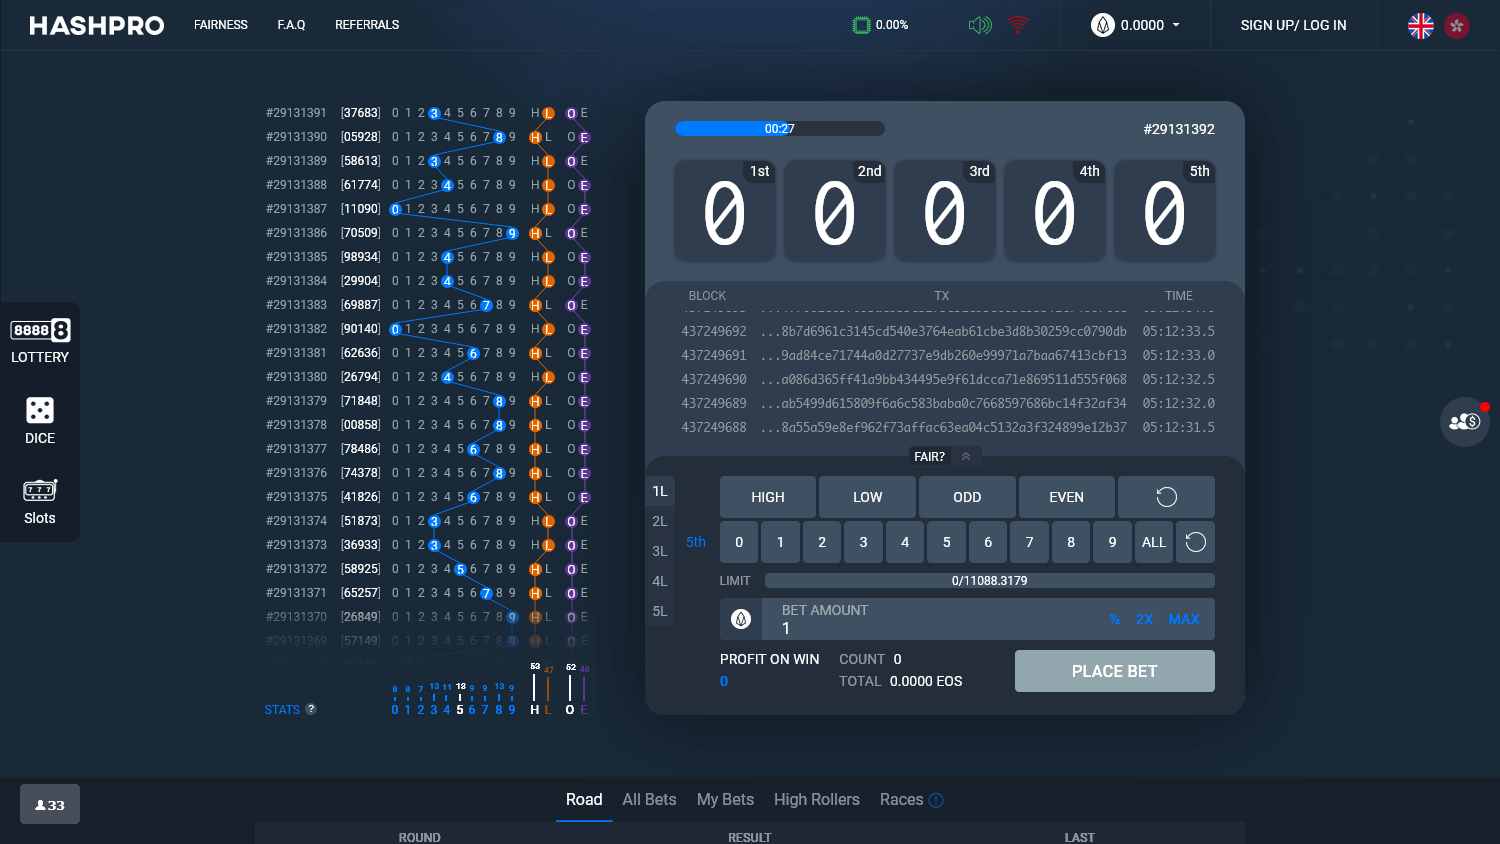Image resolution: width=1500 pixels, height=844 pixels.
Task: Click block 437249688 transaction row
Action: tap(948, 427)
